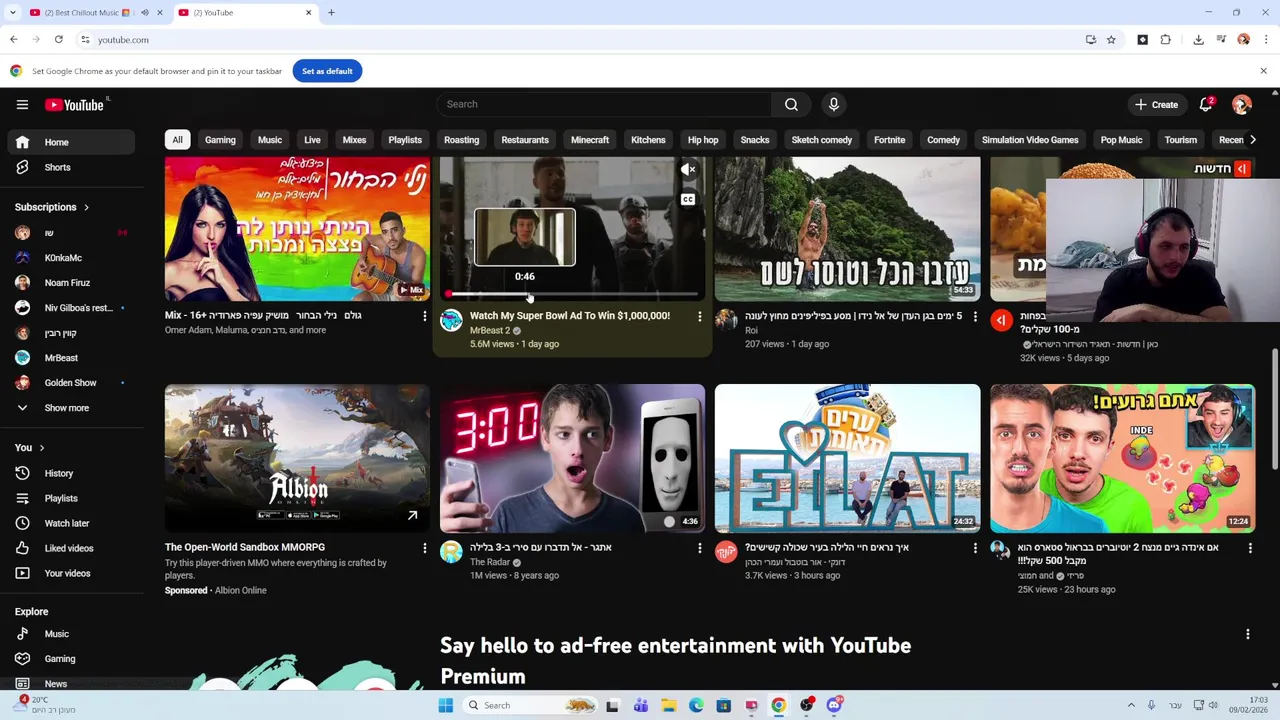The image size is (1280, 720).
Task: Open Chrome tab search dropdown
Action: pos(12,13)
